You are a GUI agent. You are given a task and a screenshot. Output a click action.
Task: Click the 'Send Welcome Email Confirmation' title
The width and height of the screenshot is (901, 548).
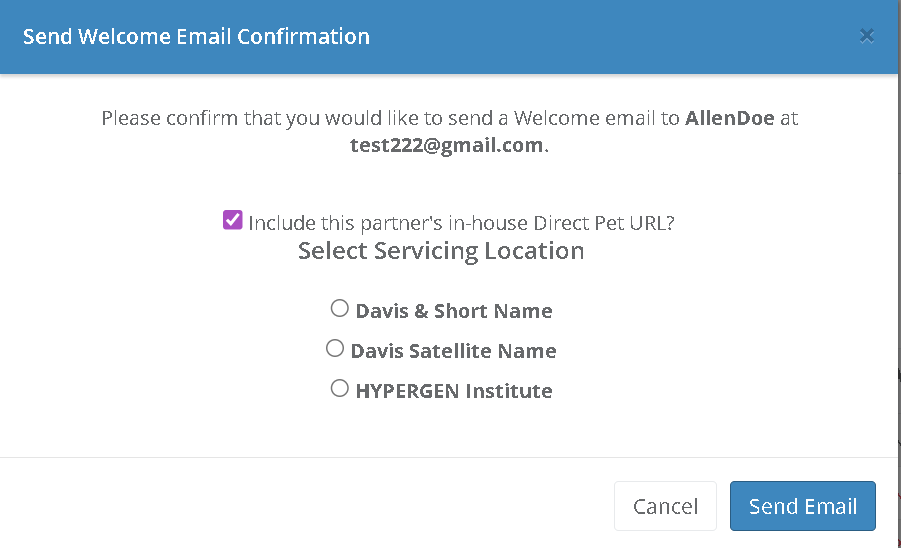coord(196,37)
